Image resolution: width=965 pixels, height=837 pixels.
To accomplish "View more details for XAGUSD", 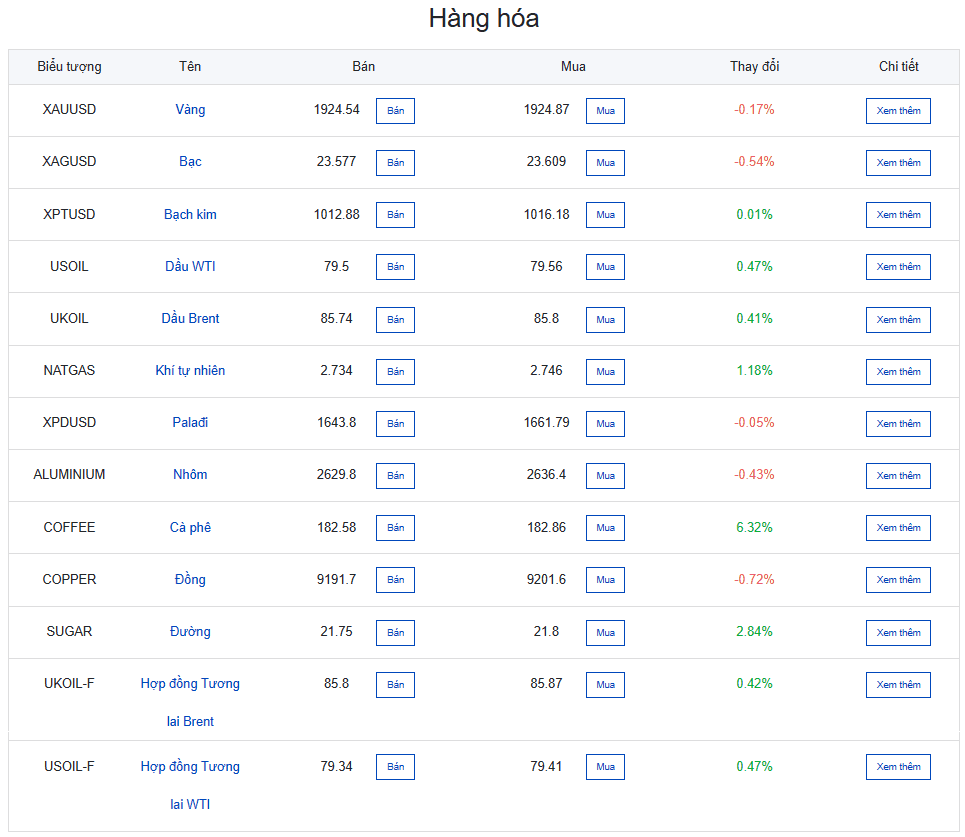I will [898, 162].
